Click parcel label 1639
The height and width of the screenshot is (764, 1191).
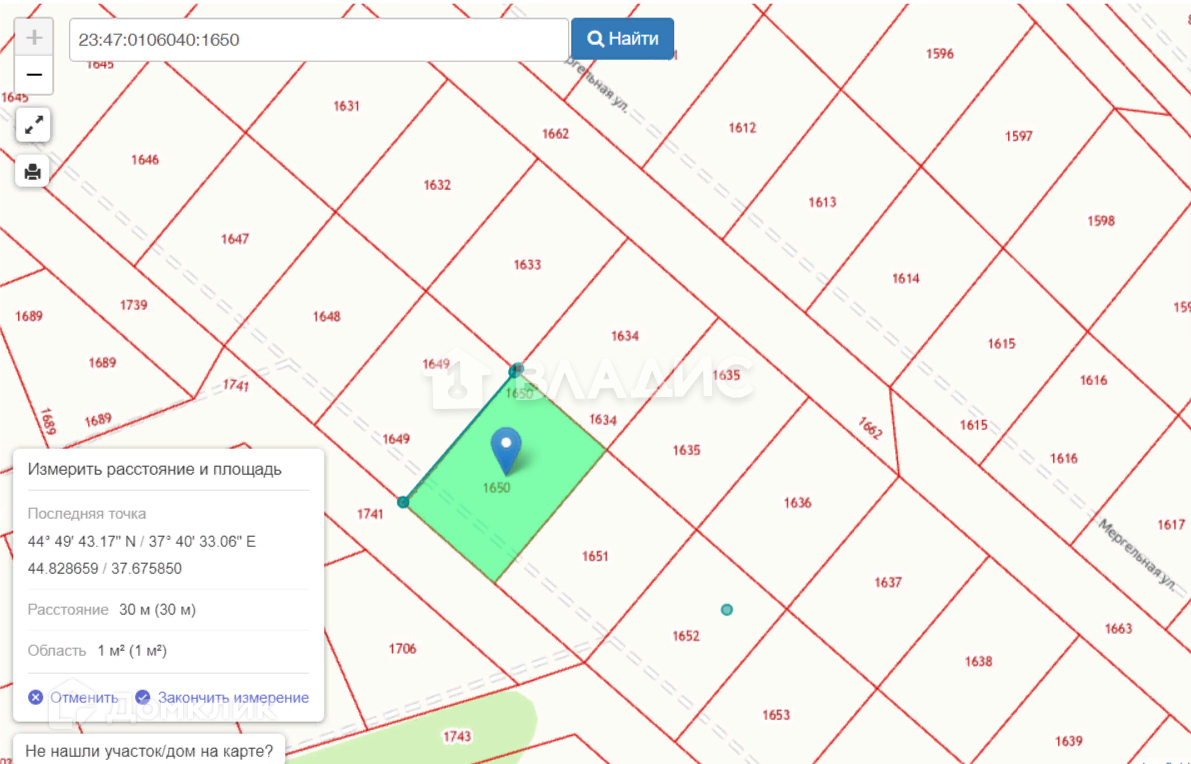point(1069,741)
